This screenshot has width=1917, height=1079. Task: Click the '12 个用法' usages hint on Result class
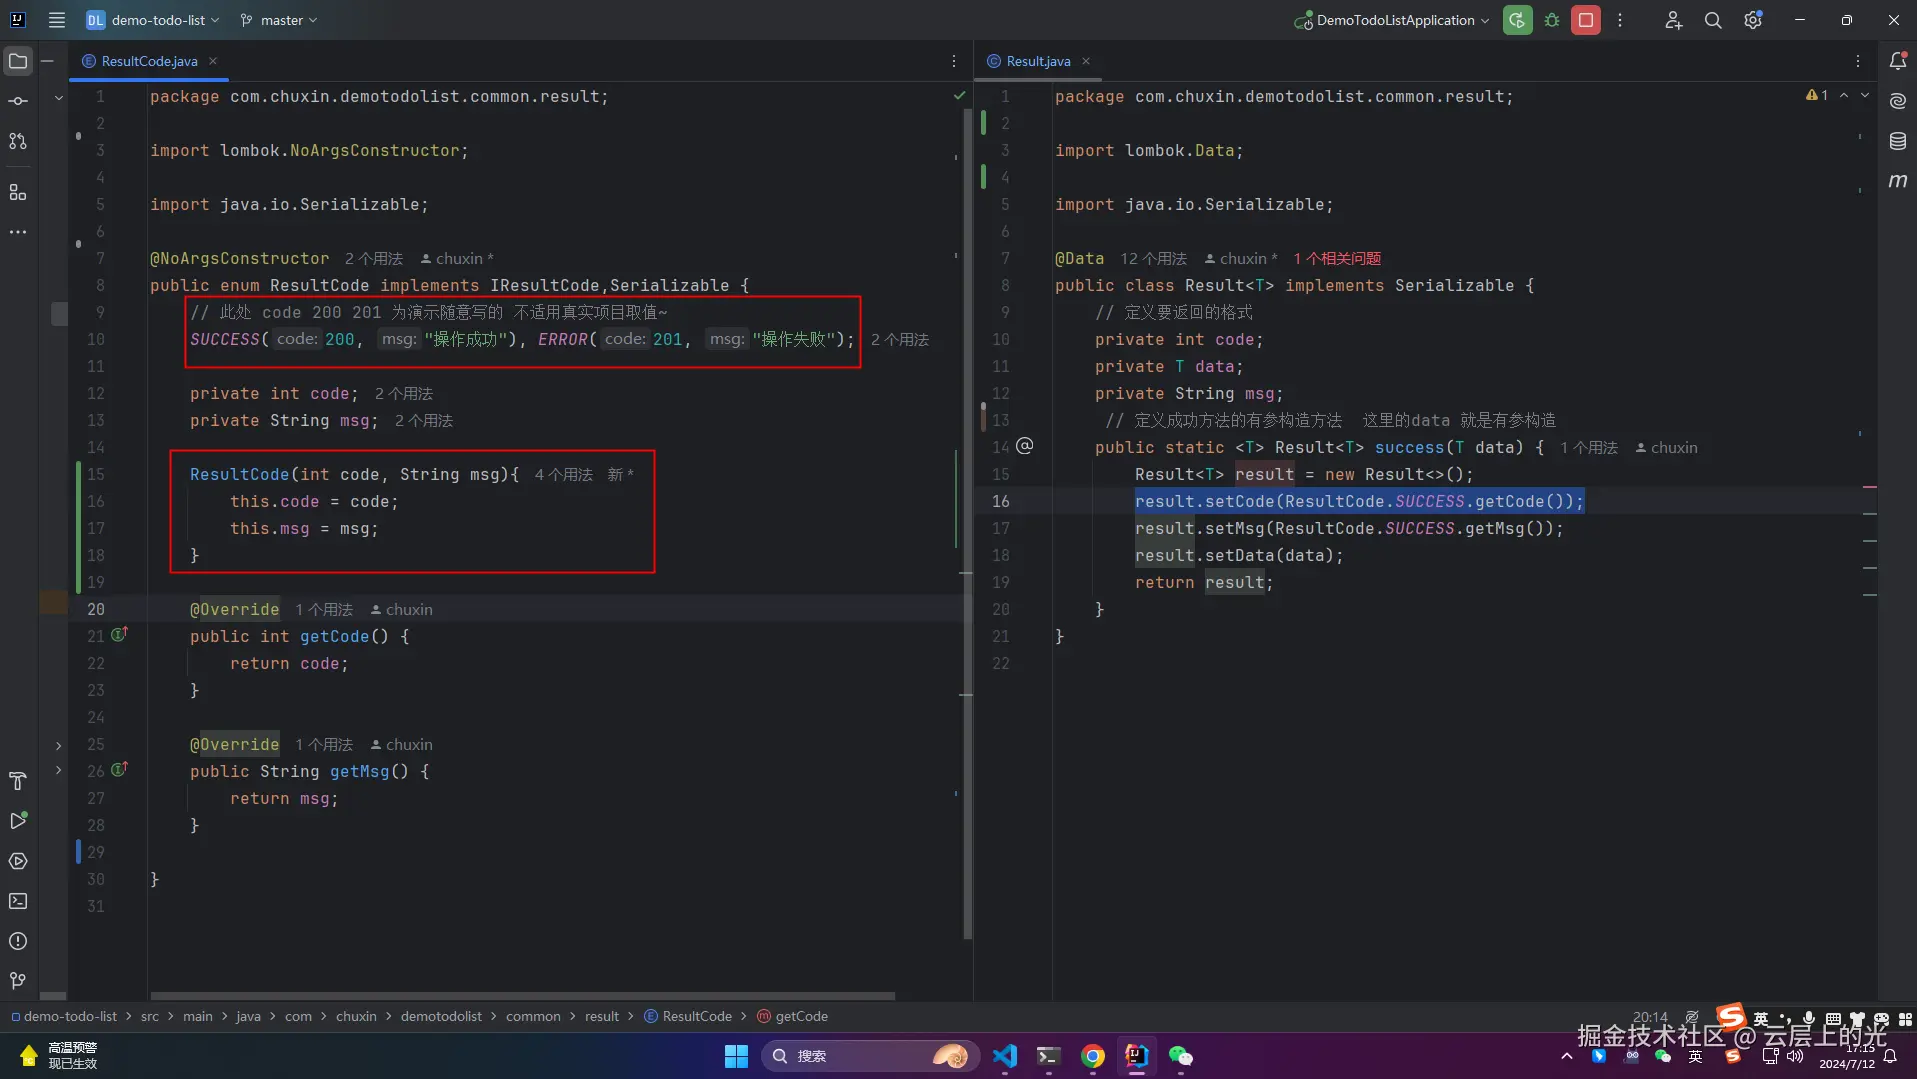pyautogui.click(x=1153, y=259)
